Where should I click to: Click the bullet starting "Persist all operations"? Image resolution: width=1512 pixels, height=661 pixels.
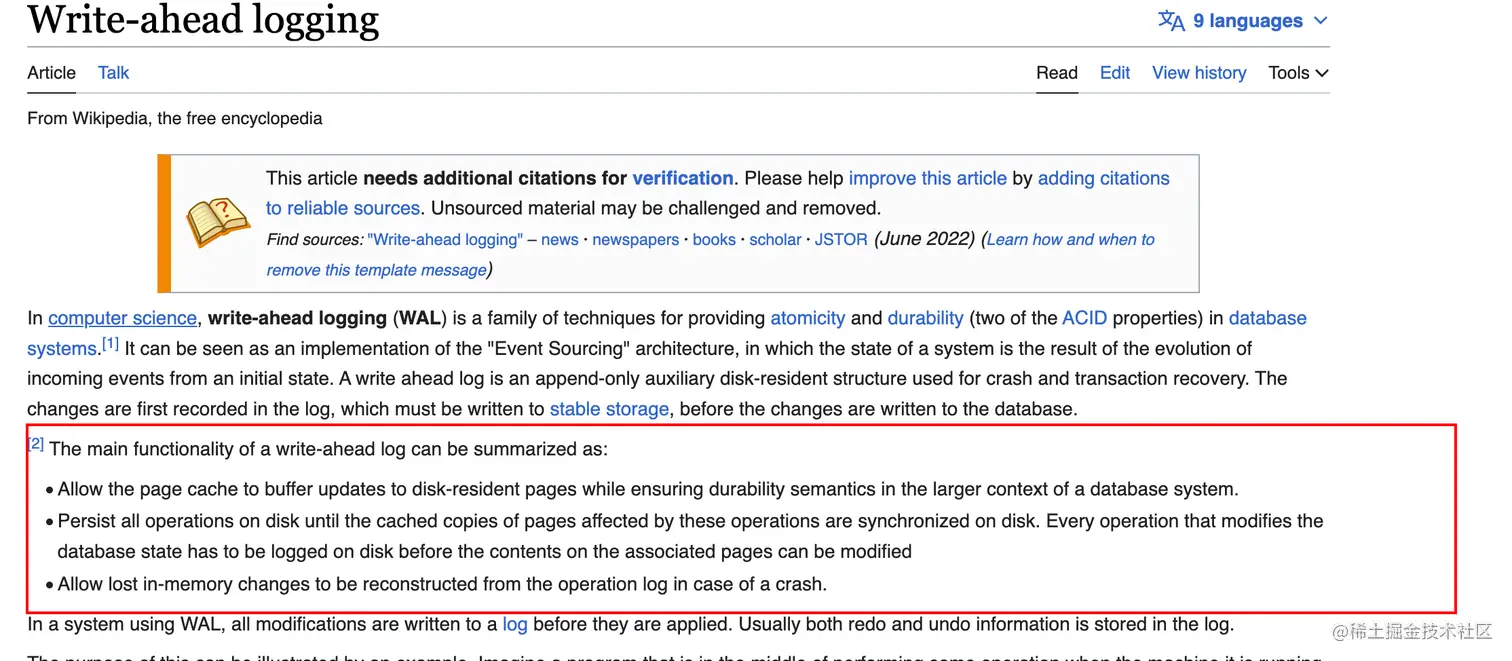pos(690,536)
